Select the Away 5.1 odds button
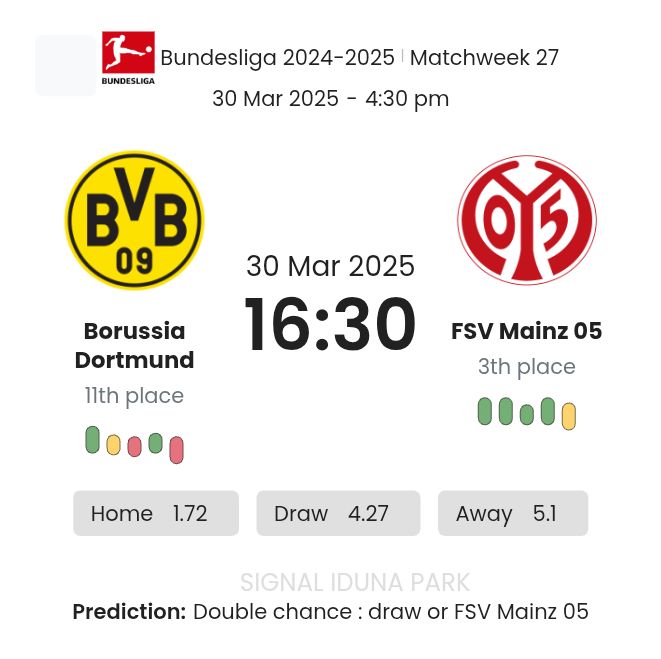Viewport: 661px width, 659px height. (x=512, y=513)
